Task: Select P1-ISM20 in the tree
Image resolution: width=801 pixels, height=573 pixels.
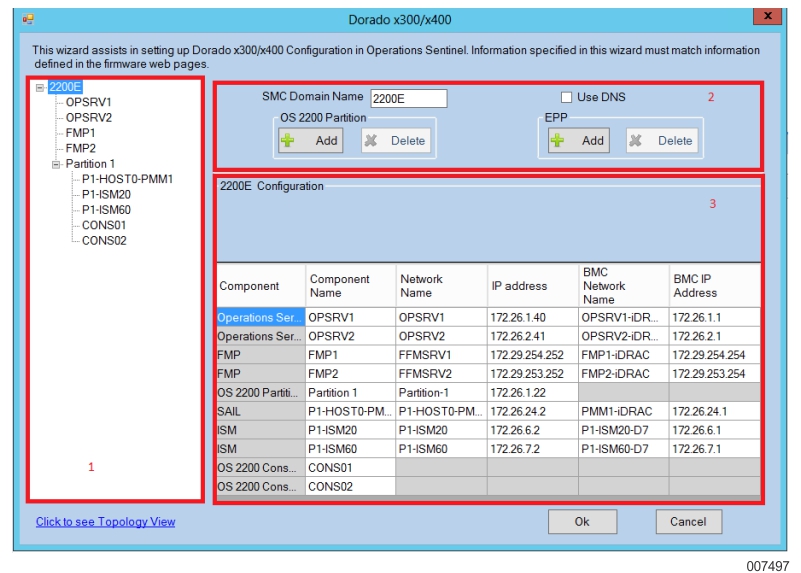Action: tap(106, 195)
